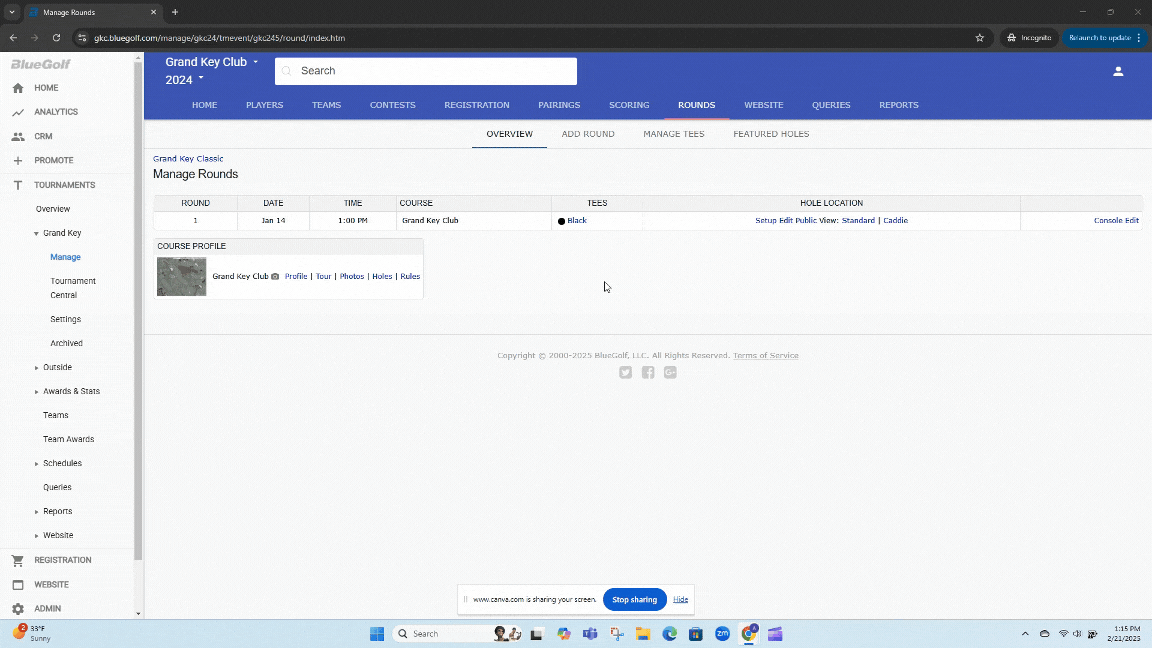Click the camera icon beside Grand Key Club
The height and width of the screenshot is (648, 1152).
276,276
